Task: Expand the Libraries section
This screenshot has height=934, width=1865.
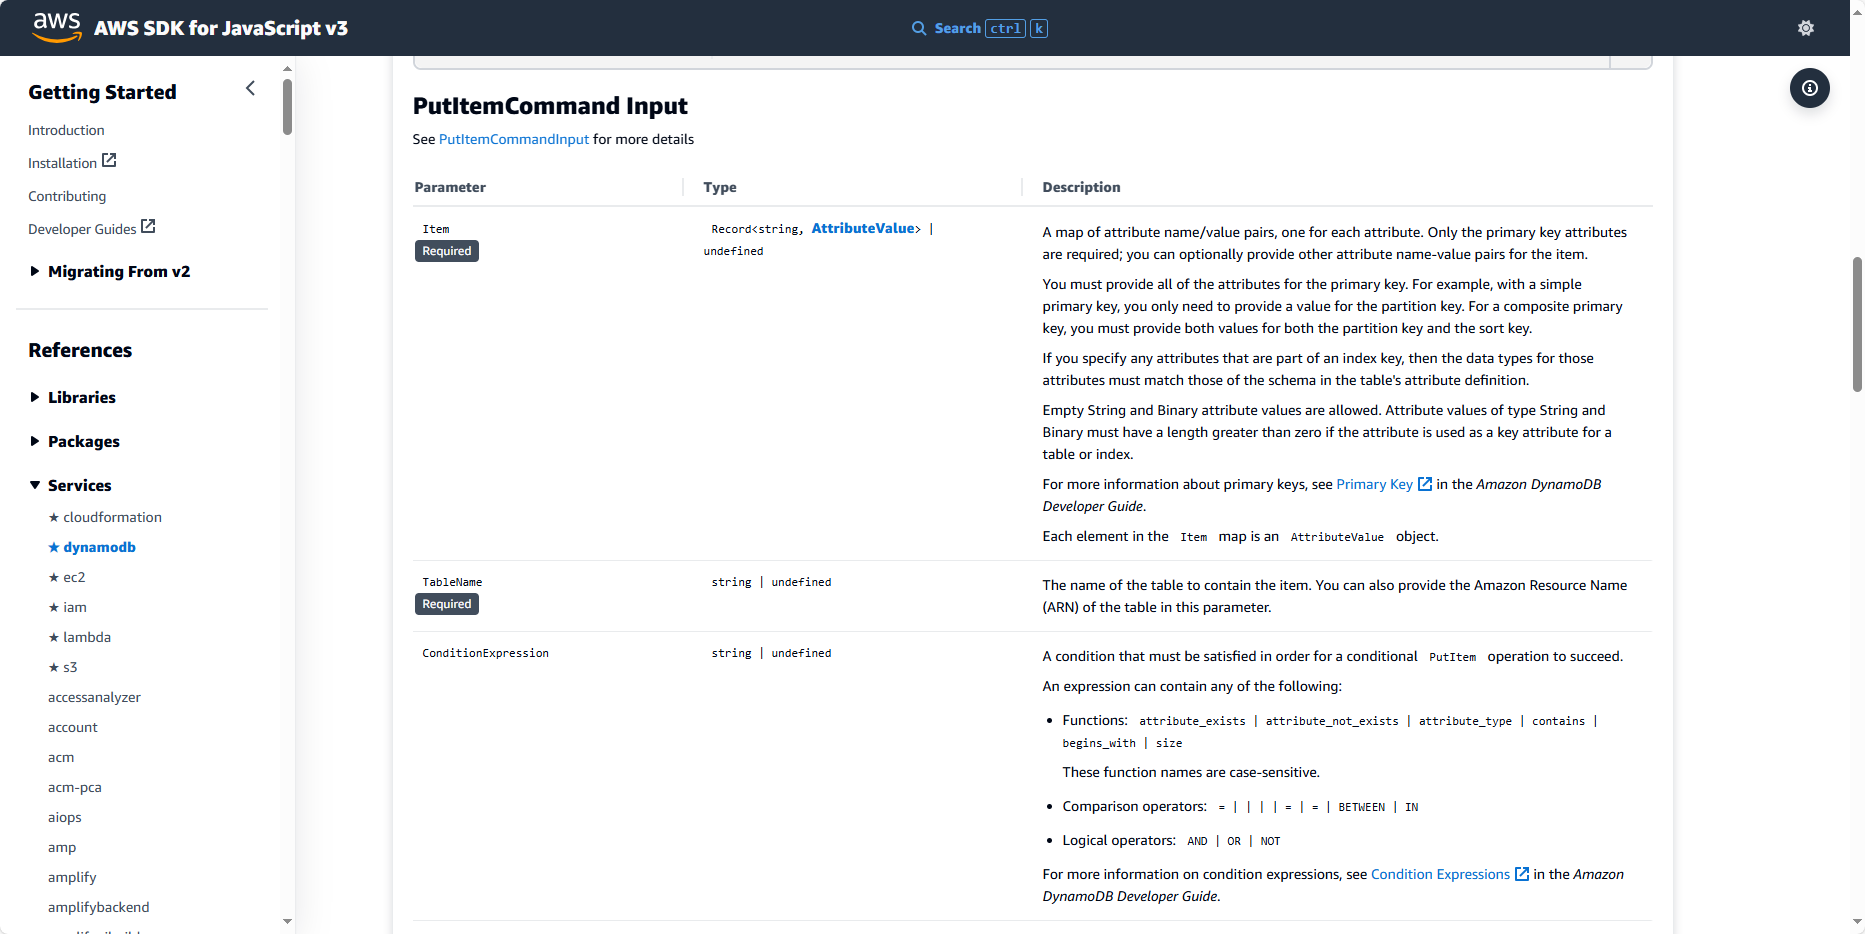Action: click(35, 397)
